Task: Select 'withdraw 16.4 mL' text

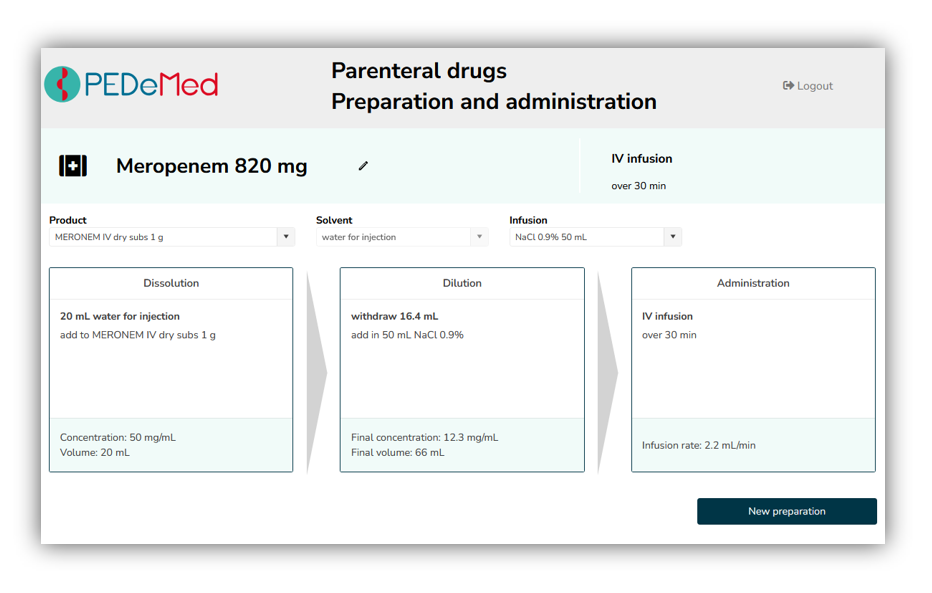Action: [394, 316]
